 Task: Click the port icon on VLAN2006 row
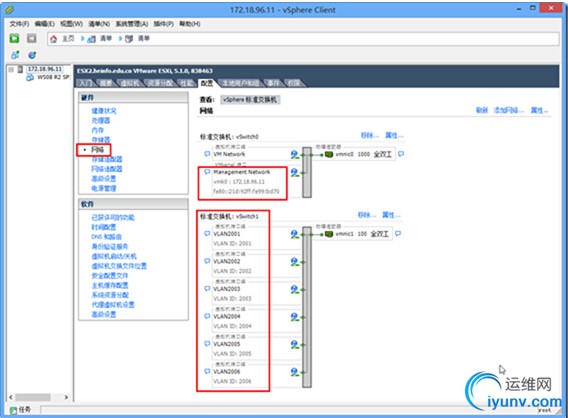tap(295, 372)
